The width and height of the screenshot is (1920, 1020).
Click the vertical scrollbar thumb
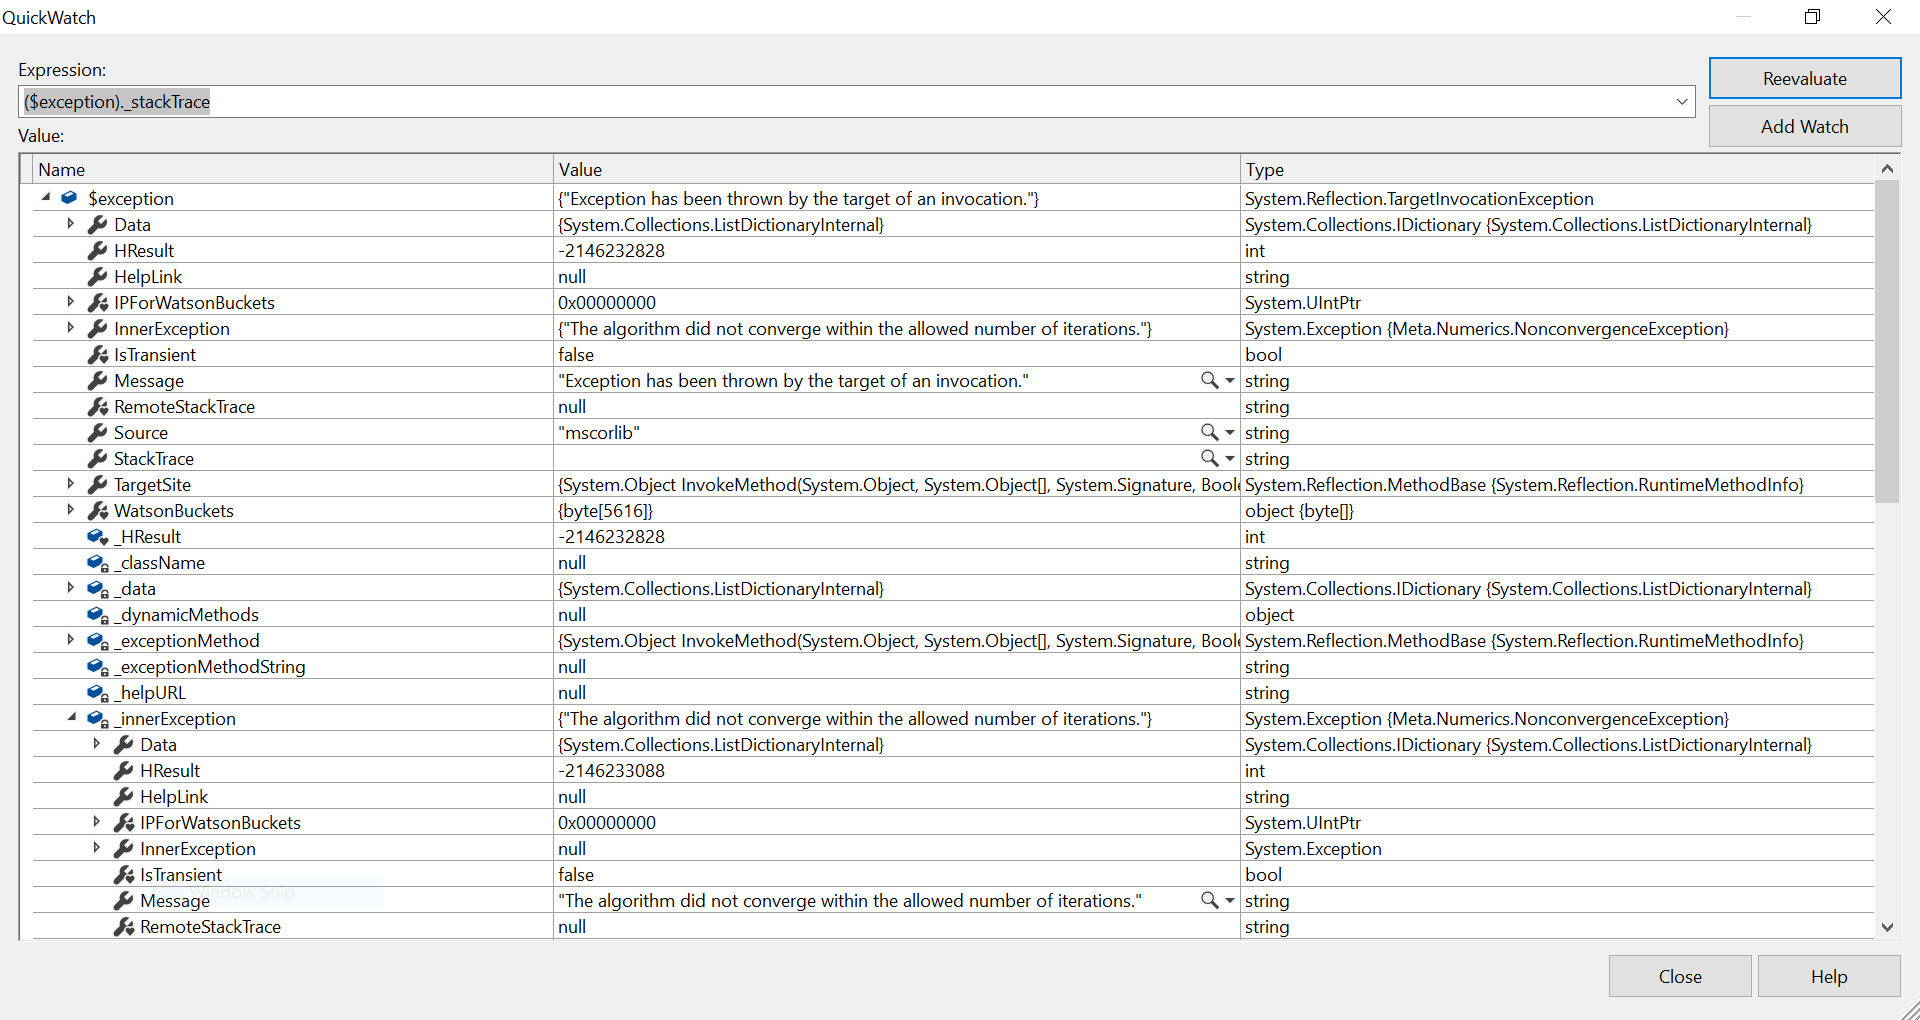pos(1887,342)
